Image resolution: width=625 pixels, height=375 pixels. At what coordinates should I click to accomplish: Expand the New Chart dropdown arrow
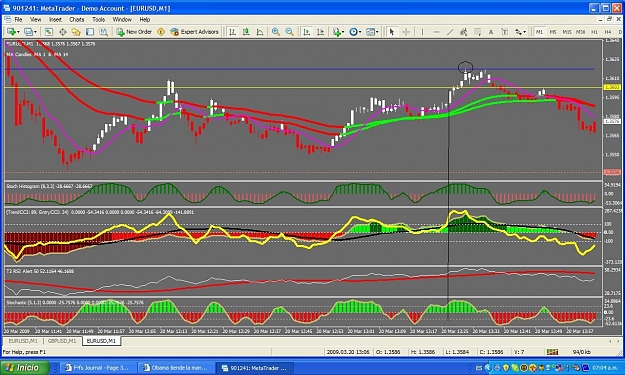(x=18, y=32)
